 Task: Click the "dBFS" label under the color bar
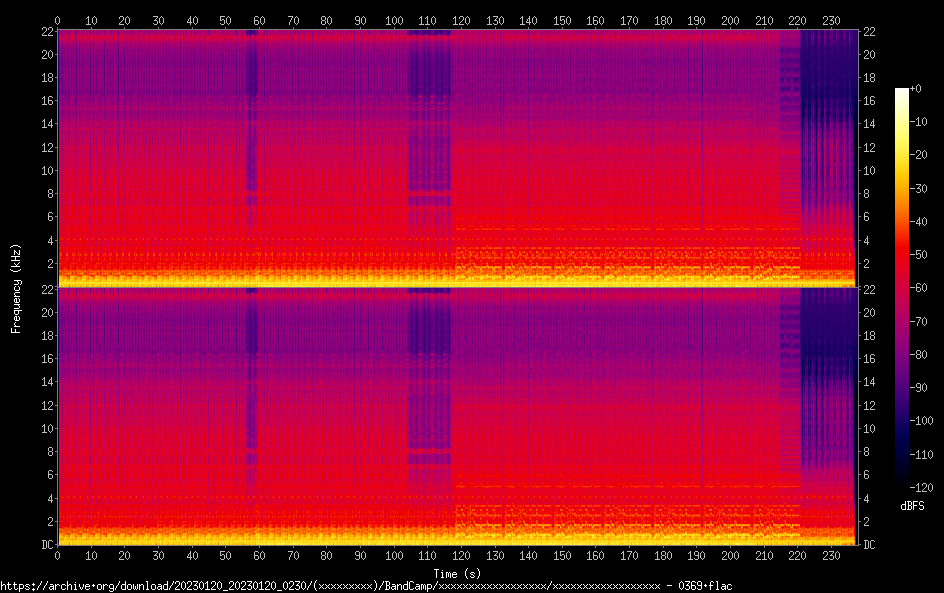(912, 507)
